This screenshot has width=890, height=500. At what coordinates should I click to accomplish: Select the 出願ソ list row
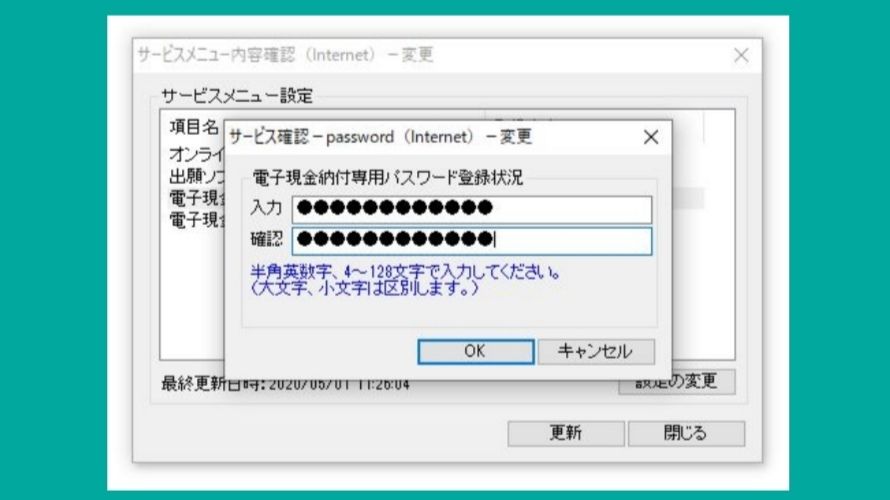coord(196,177)
